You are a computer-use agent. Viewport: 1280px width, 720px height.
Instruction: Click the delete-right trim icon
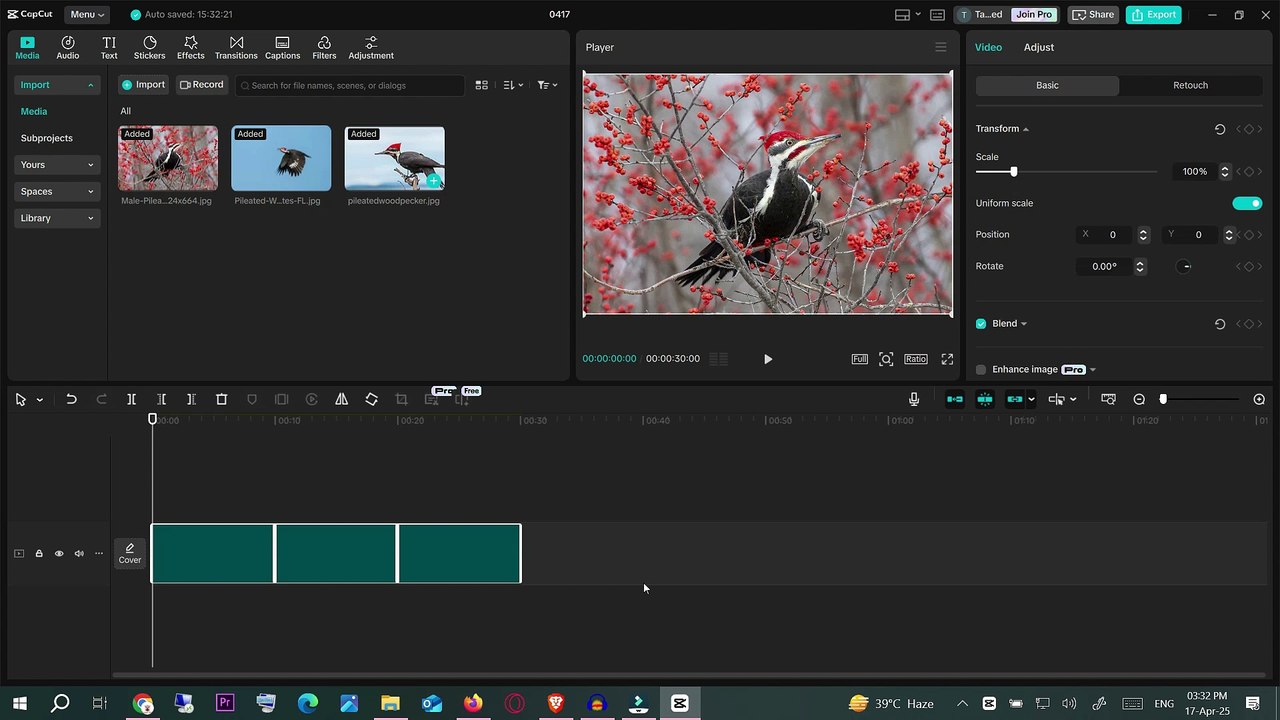click(x=191, y=399)
